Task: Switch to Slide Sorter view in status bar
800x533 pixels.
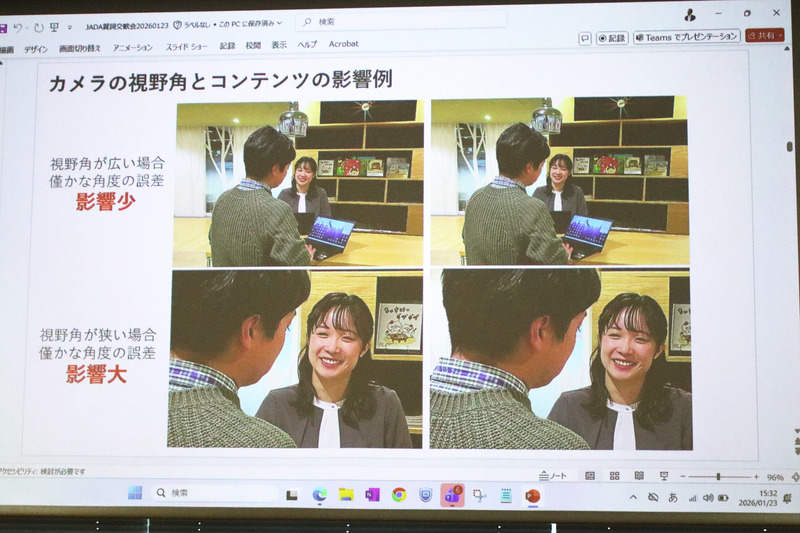Action: [615, 476]
